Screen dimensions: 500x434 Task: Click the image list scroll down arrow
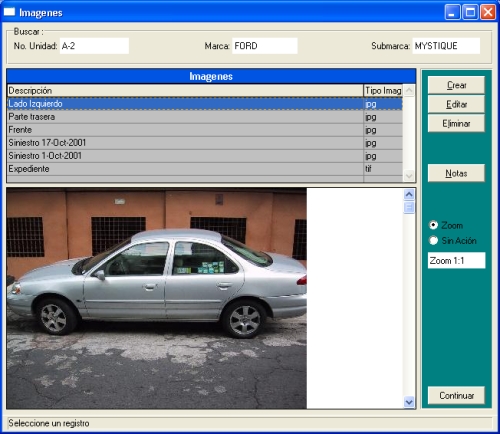409,176
